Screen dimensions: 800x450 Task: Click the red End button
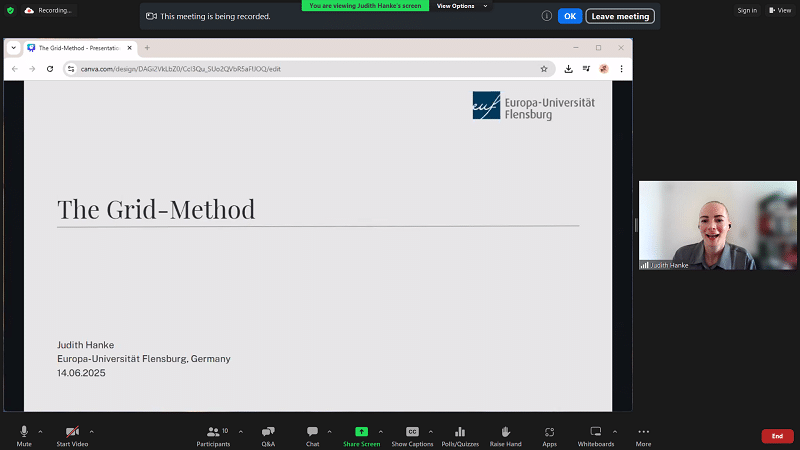tap(777, 436)
